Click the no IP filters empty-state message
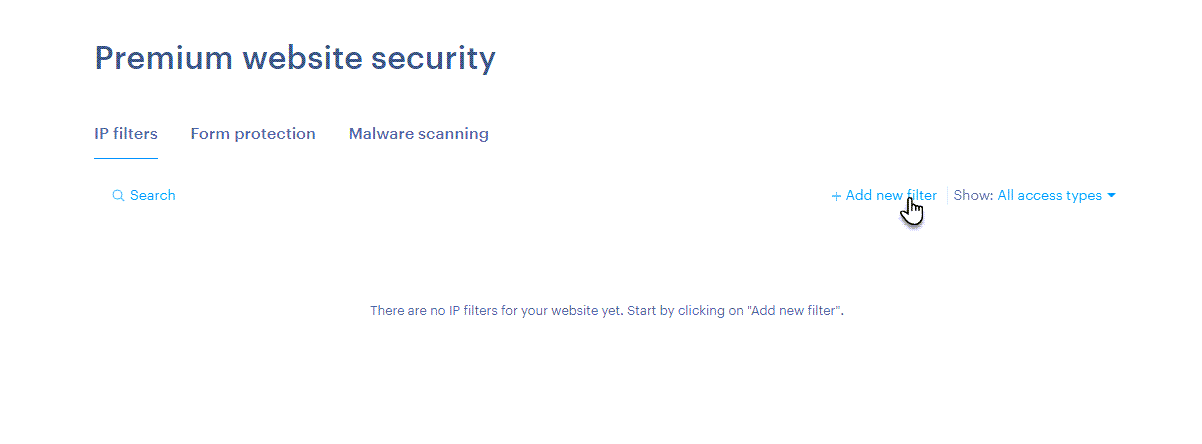This screenshot has width=1202, height=444. pyautogui.click(x=607, y=311)
